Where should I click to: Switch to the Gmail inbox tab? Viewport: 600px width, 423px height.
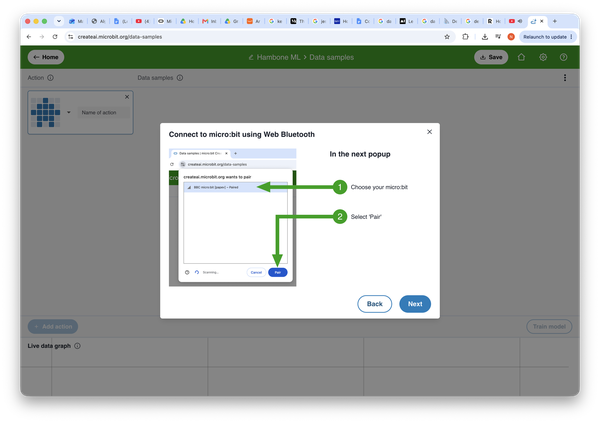coord(209,21)
